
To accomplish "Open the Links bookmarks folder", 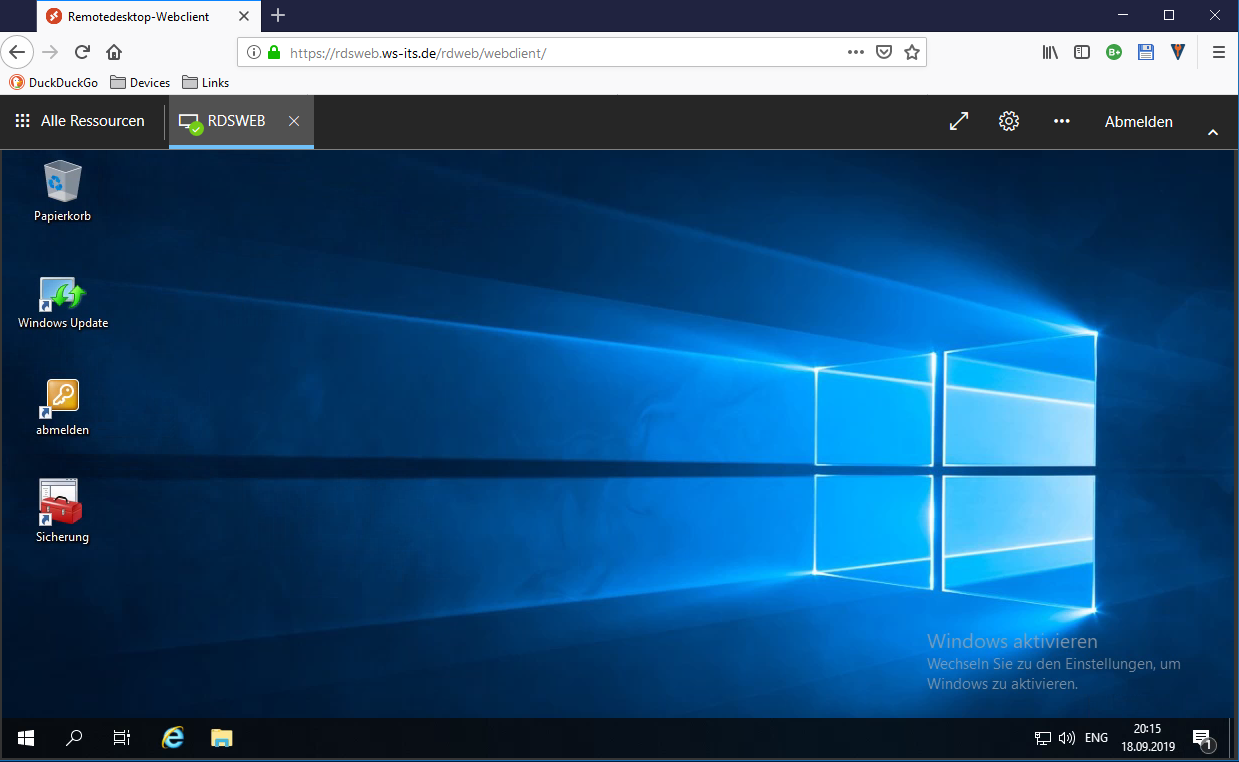I will click(x=206, y=83).
